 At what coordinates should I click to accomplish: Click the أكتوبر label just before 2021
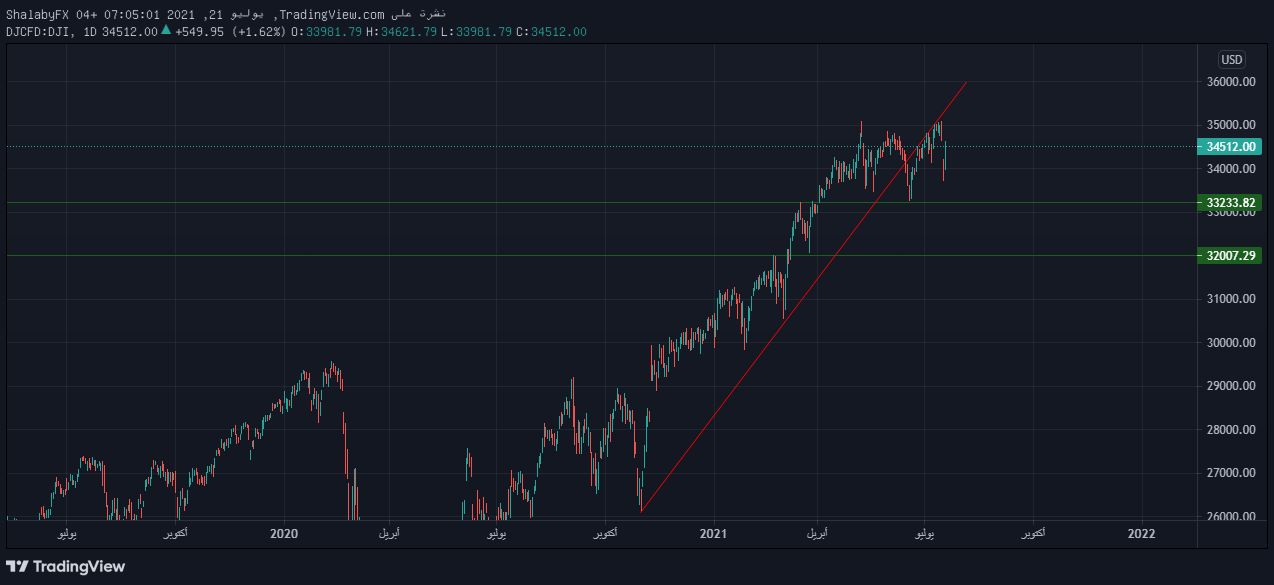pos(605,535)
